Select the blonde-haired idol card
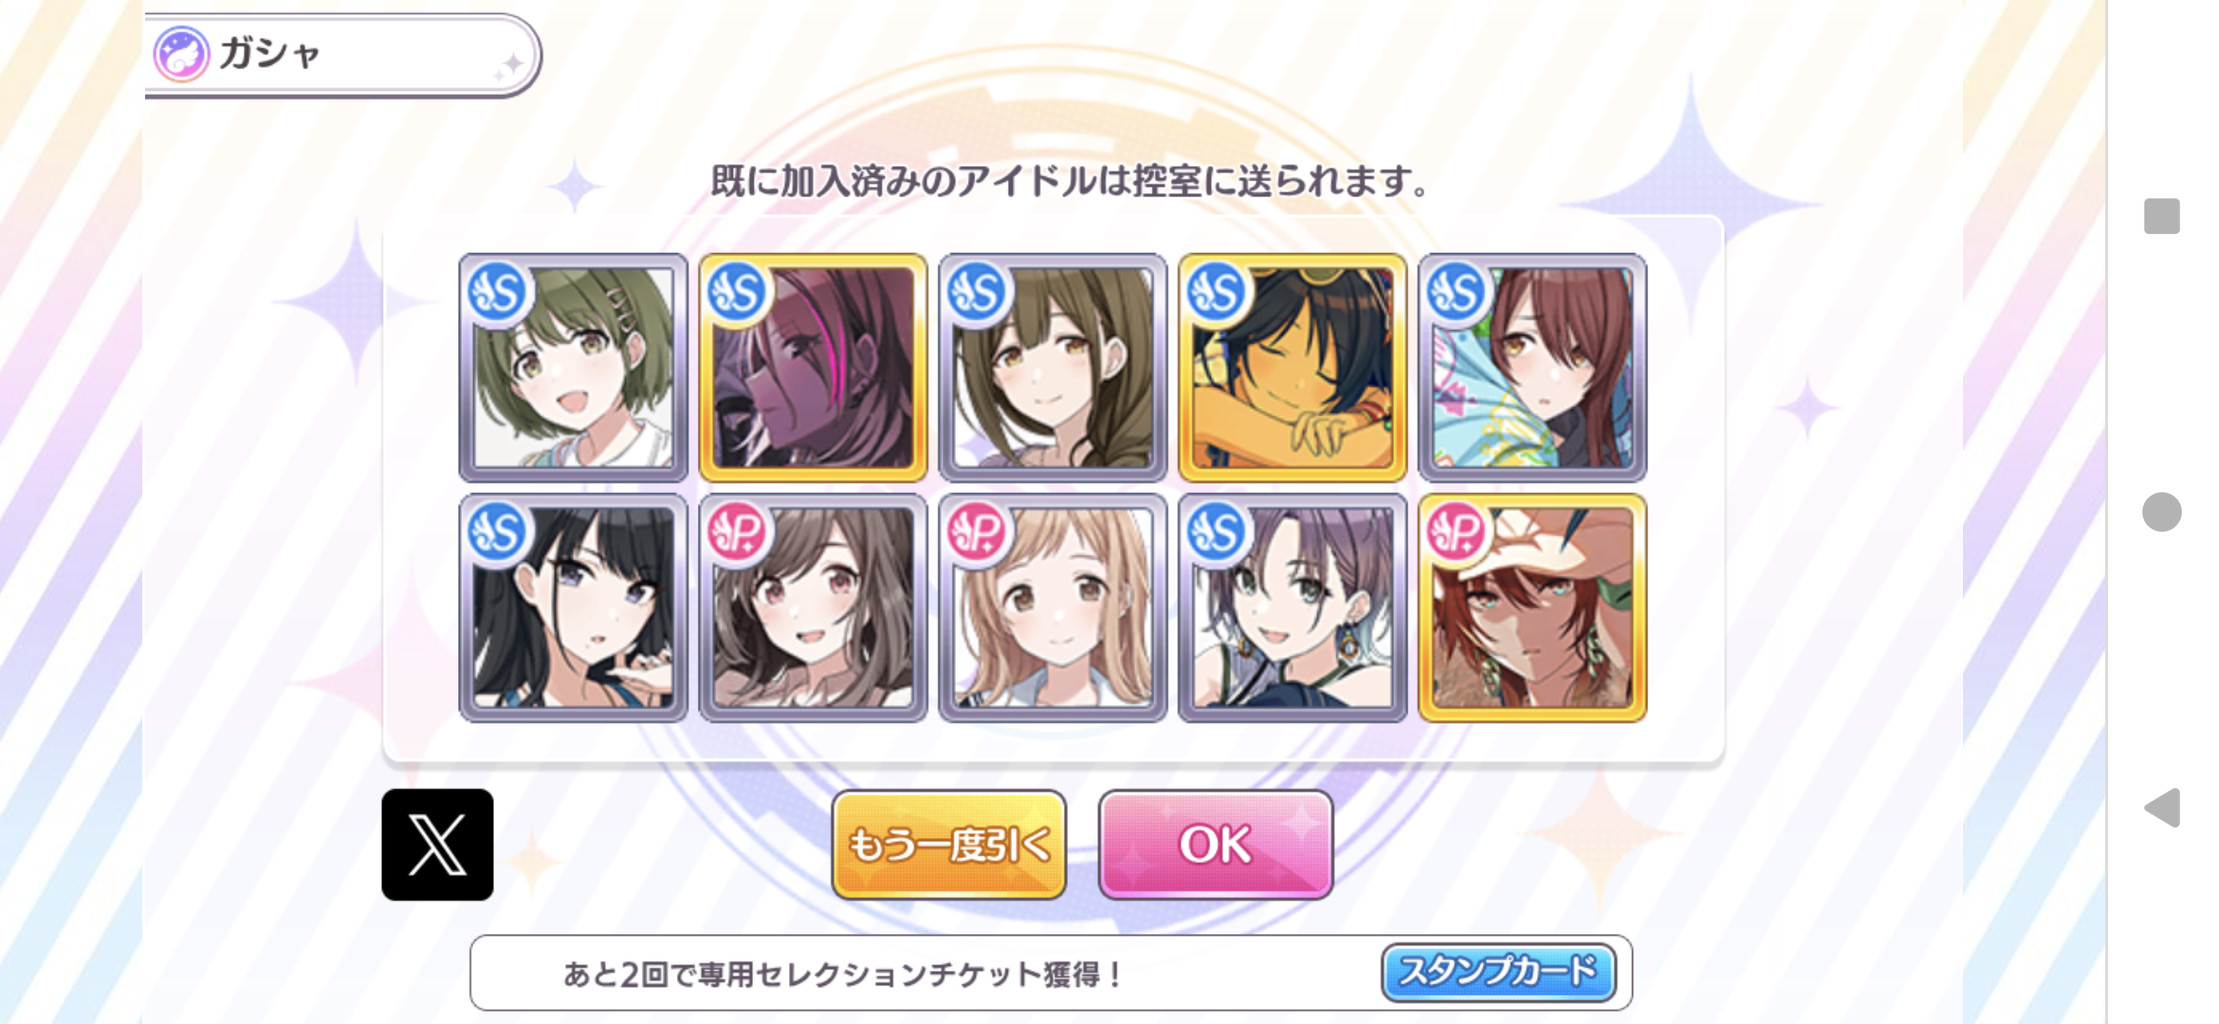Viewport: 2219px width, 1024px height. [x=1053, y=607]
